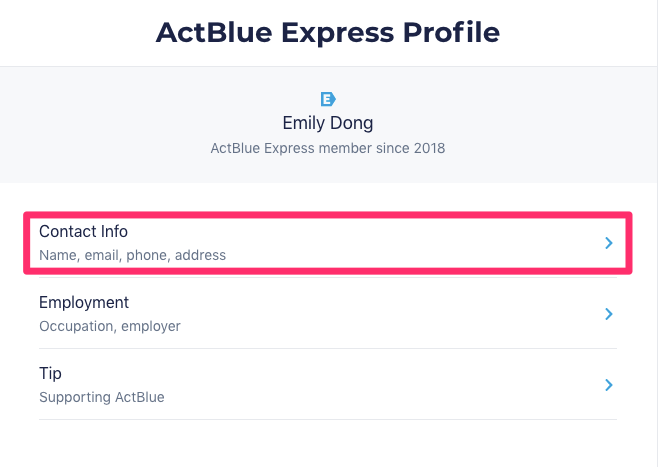Expand Contact Info using its chevron arrow

point(608,243)
